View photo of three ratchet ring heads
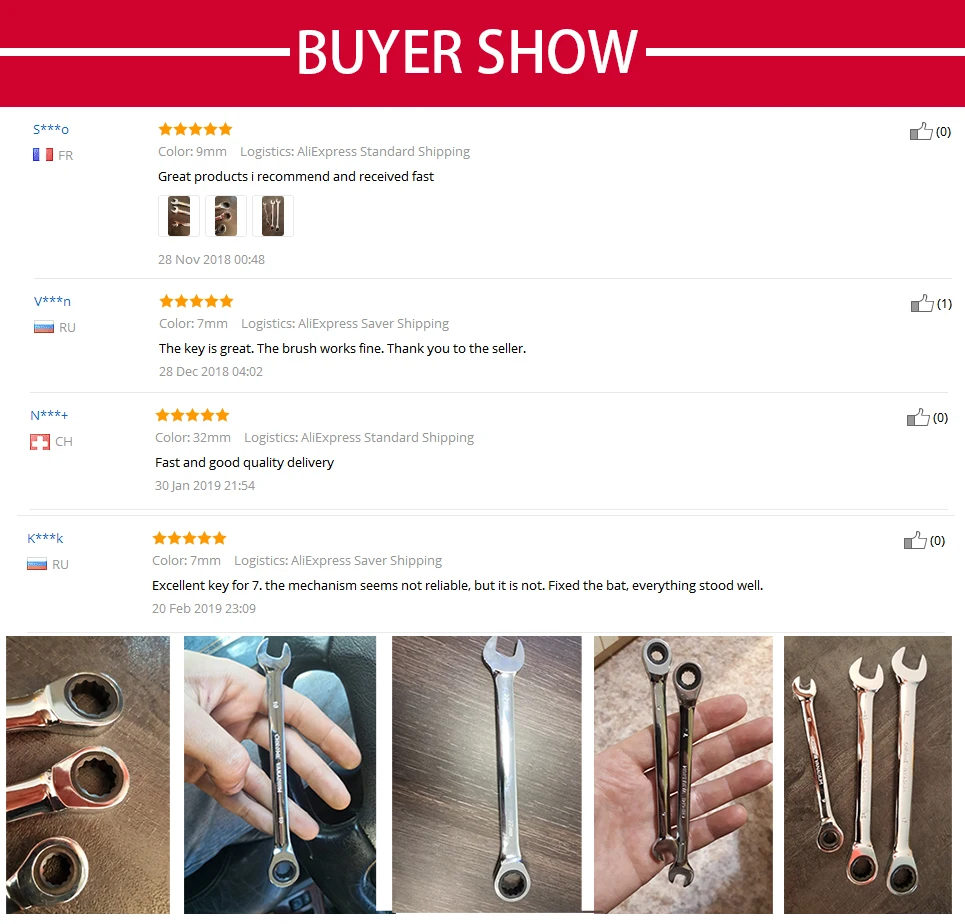This screenshot has width=965, height=924. 88,774
